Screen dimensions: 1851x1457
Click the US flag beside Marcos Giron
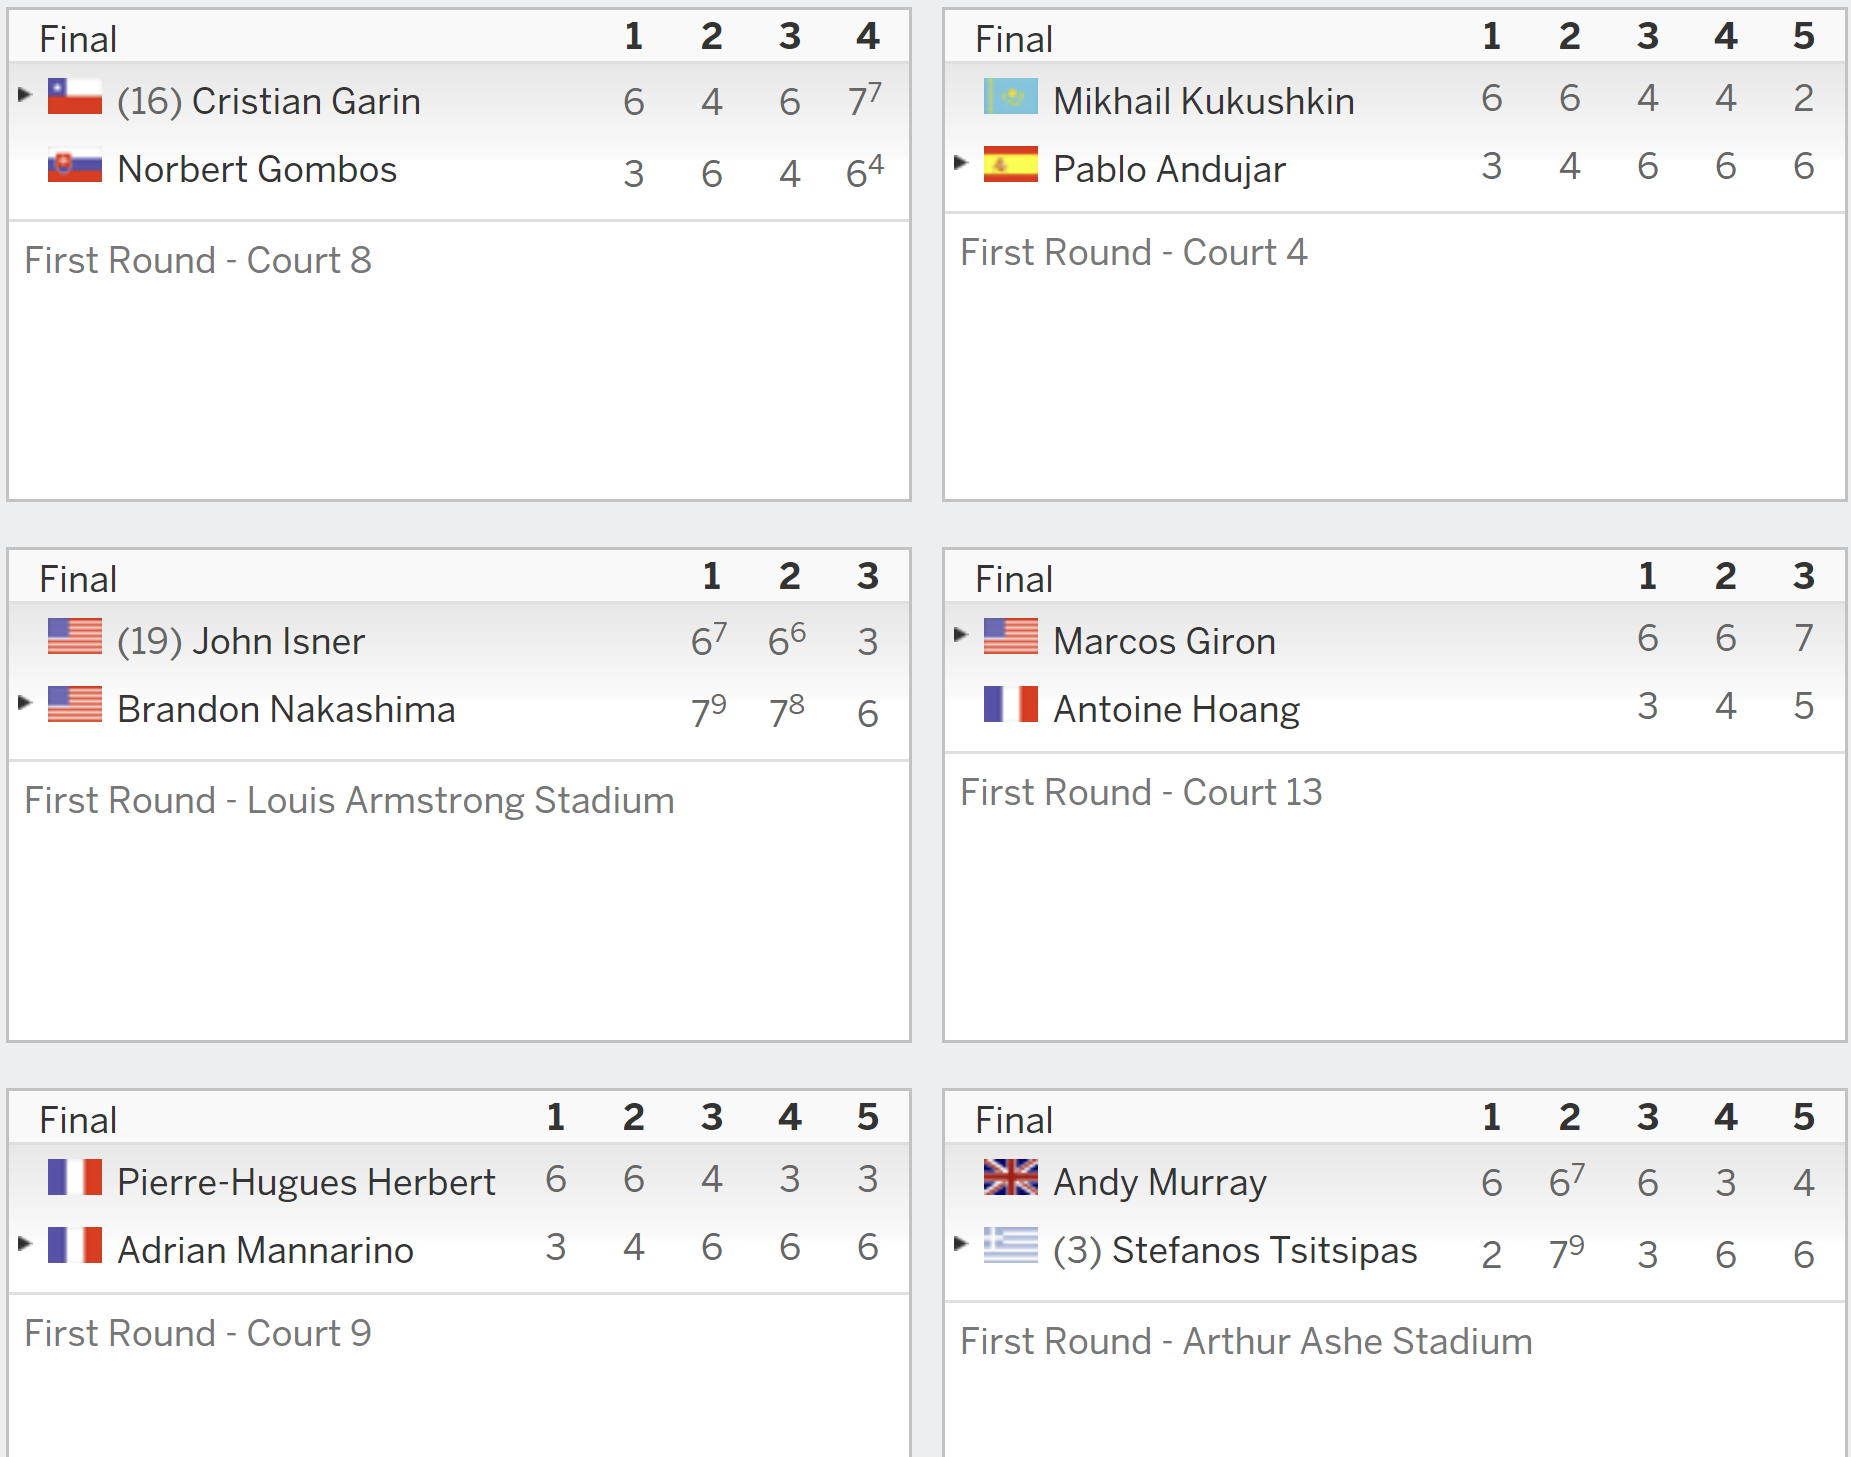(1011, 636)
